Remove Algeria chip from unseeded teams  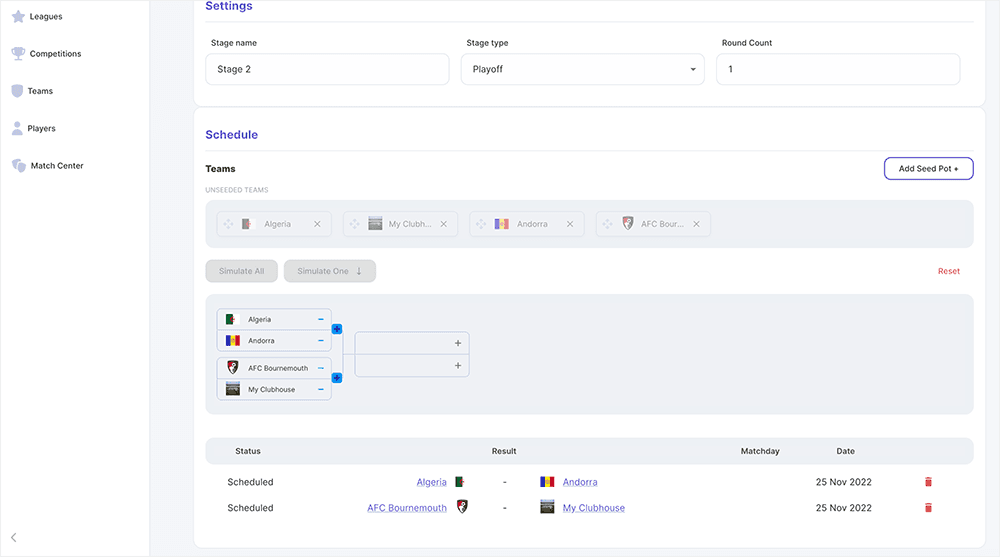pyautogui.click(x=317, y=224)
